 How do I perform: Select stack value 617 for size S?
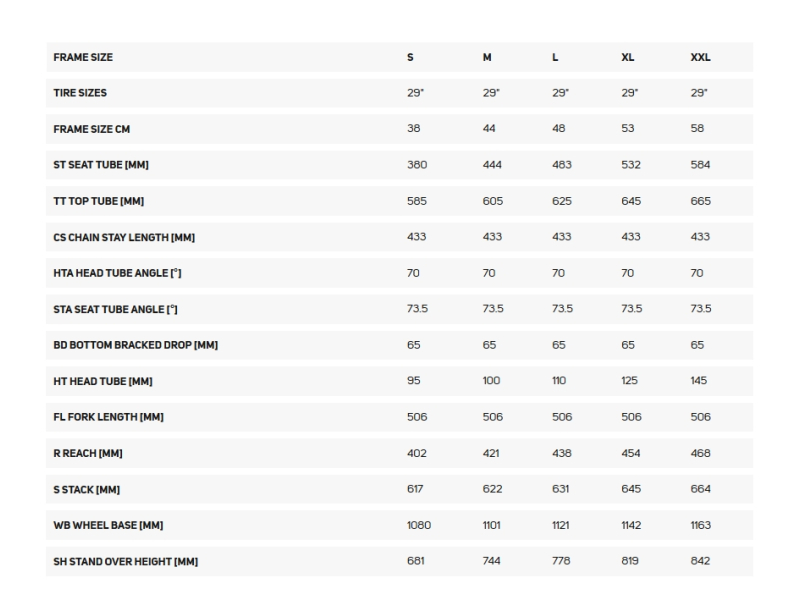tap(415, 489)
